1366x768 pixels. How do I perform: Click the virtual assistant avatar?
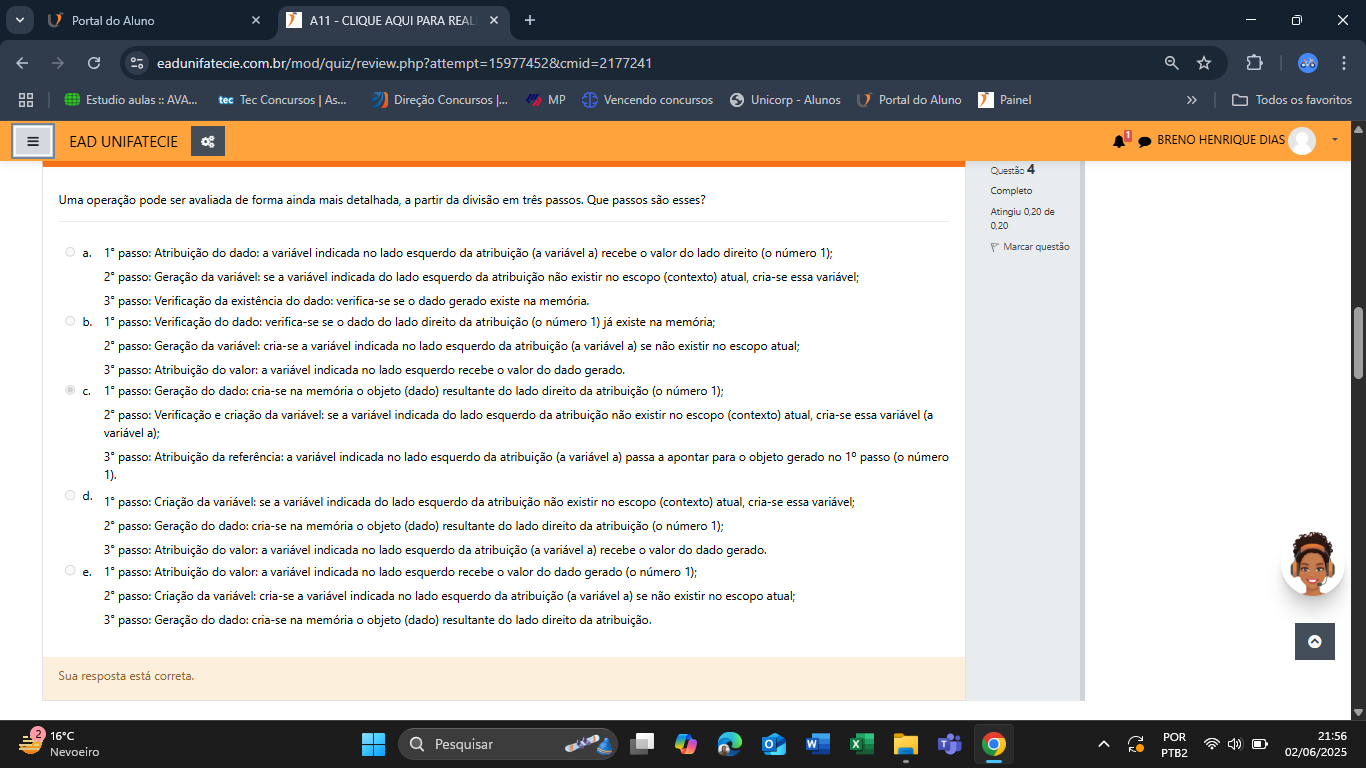(1313, 565)
